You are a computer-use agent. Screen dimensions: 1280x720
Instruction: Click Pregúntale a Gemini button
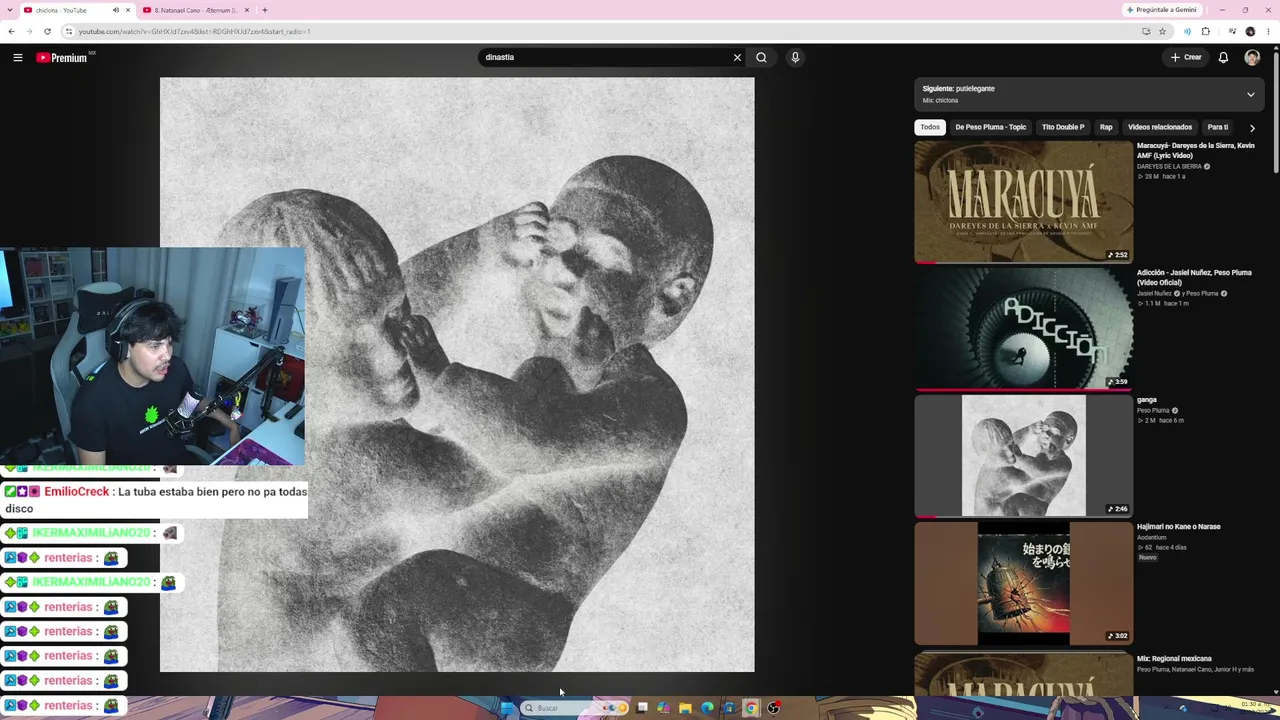(x=1161, y=10)
